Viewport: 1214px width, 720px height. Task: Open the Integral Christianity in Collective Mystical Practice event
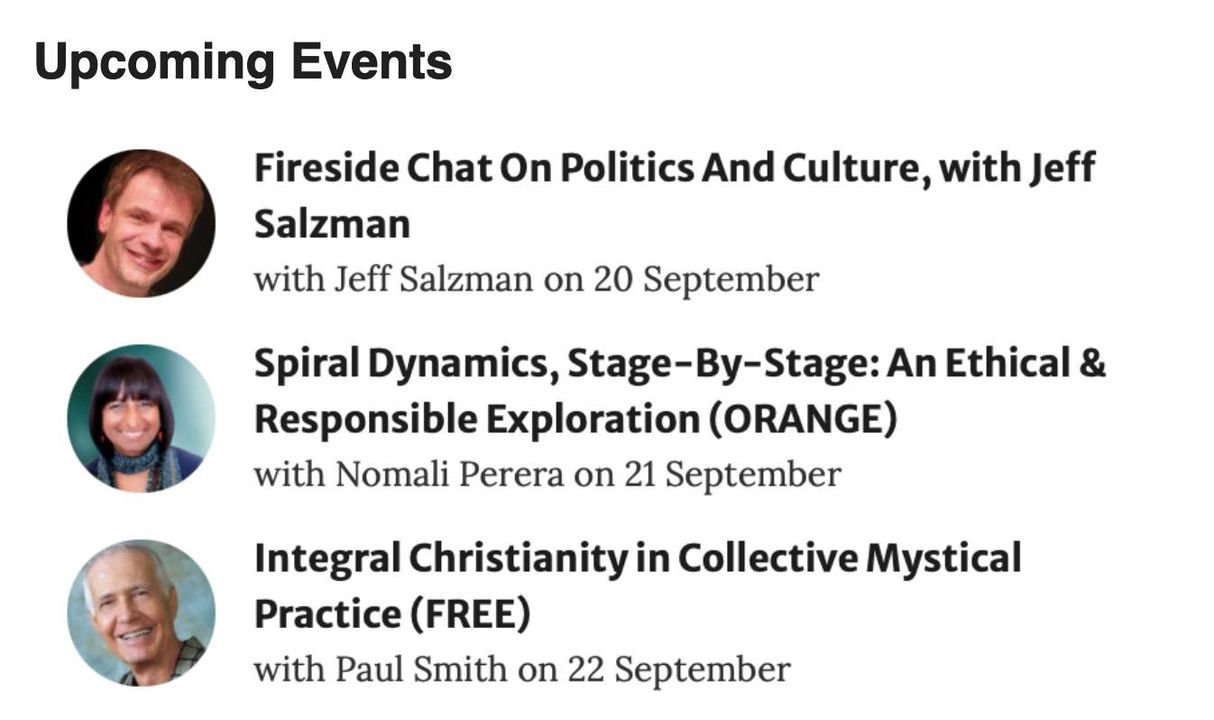tap(638, 586)
